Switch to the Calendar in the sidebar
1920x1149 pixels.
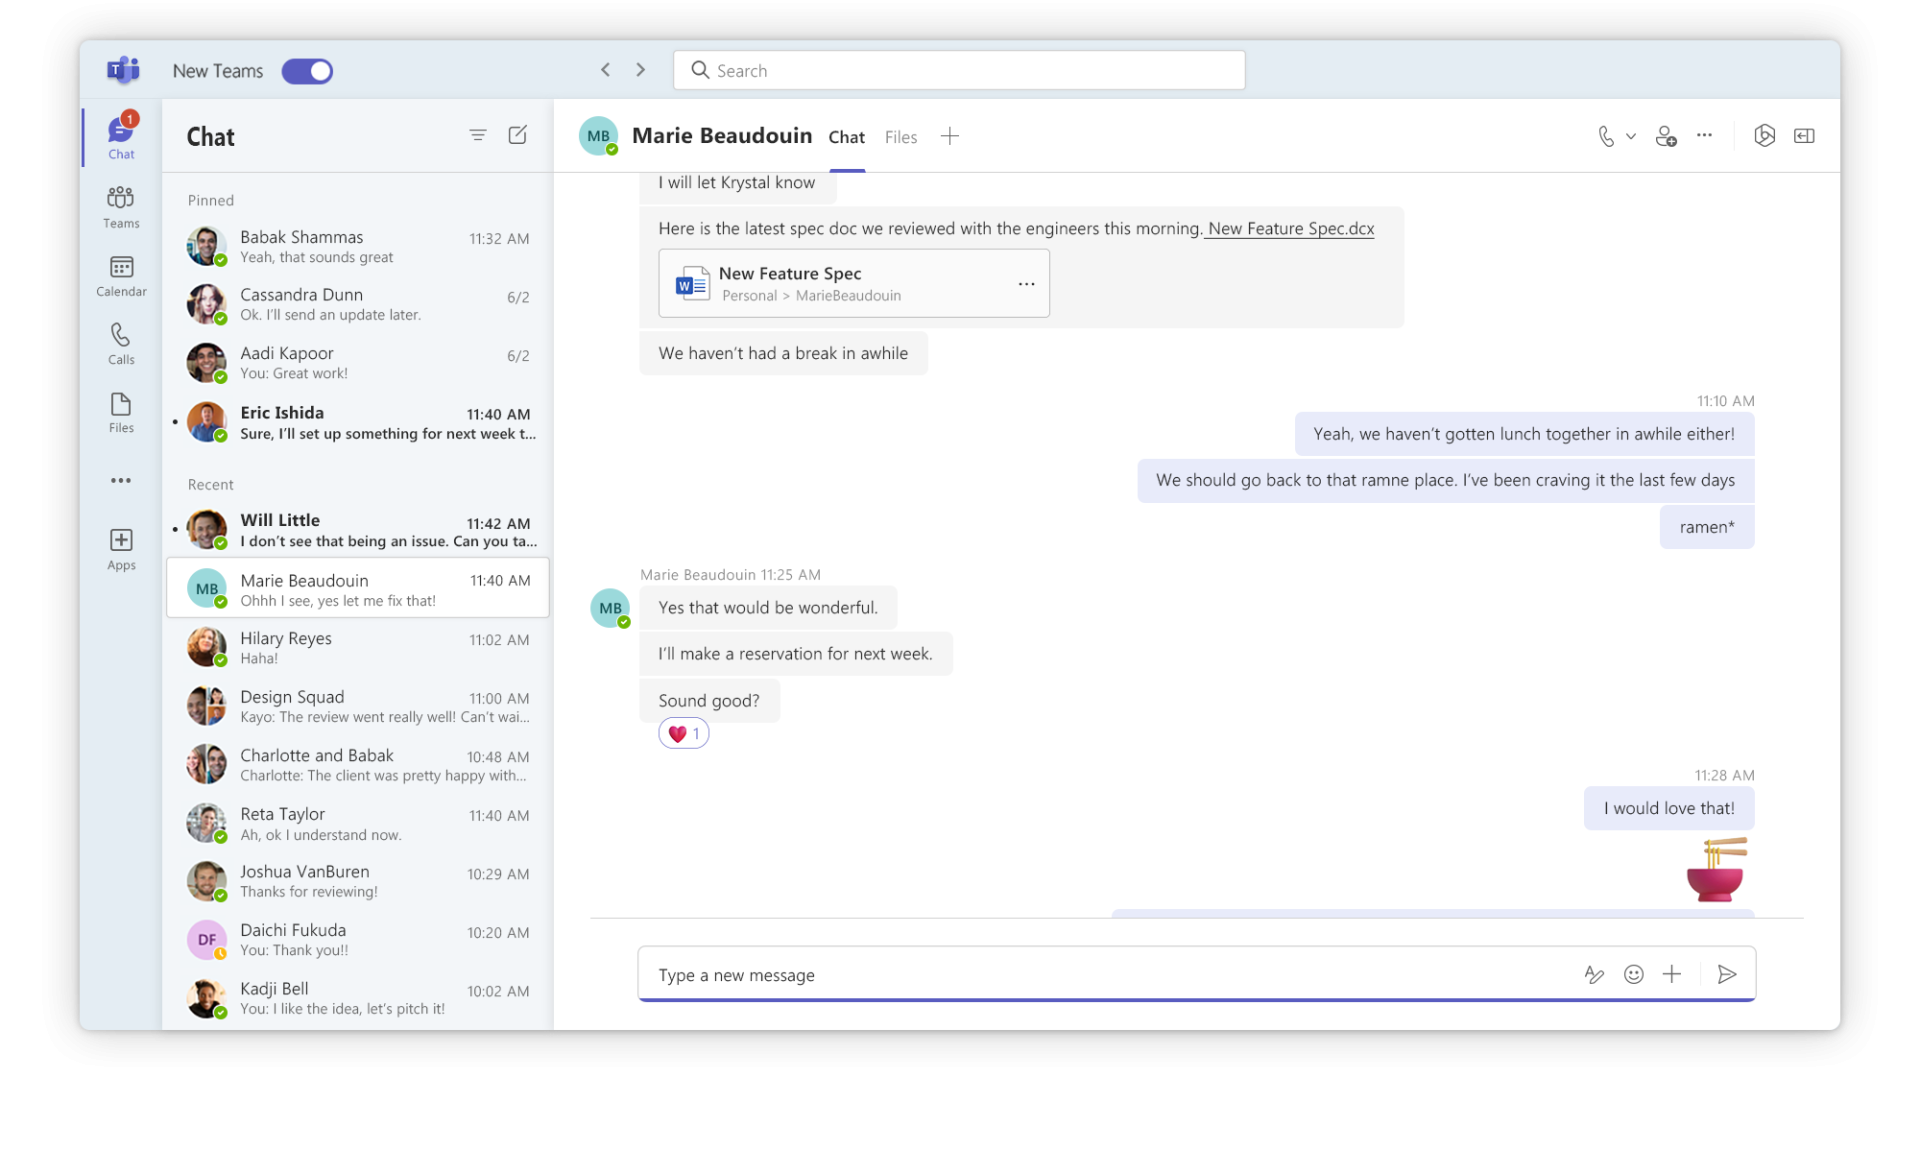coord(120,276)
